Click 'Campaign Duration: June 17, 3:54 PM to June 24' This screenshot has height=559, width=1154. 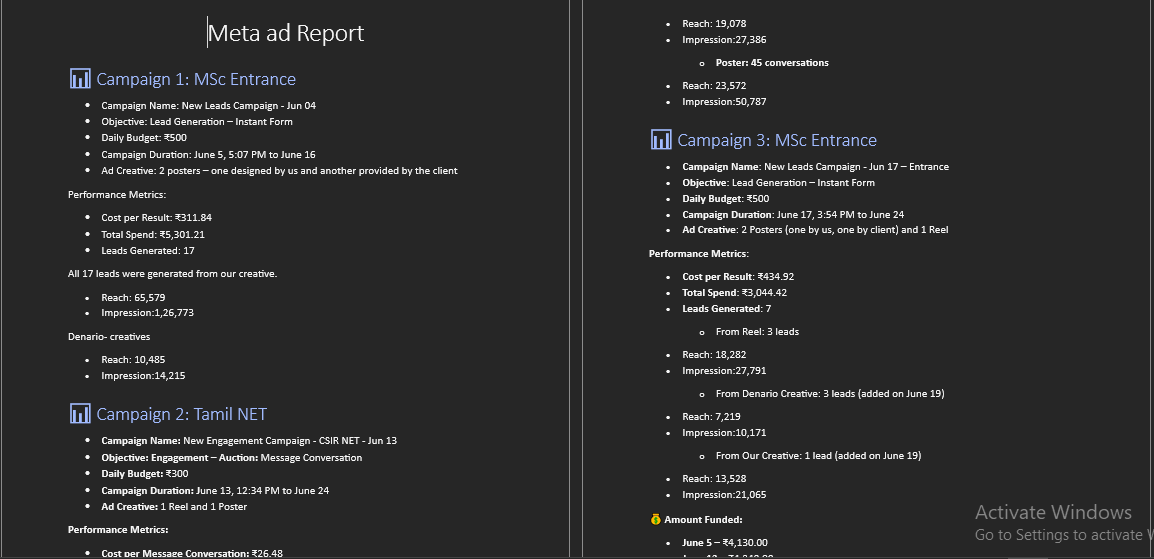click(x=793, y=215)
